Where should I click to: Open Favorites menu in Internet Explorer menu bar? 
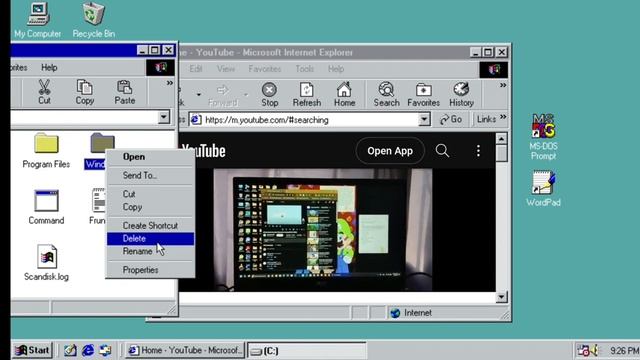click(x=264, y=69)
